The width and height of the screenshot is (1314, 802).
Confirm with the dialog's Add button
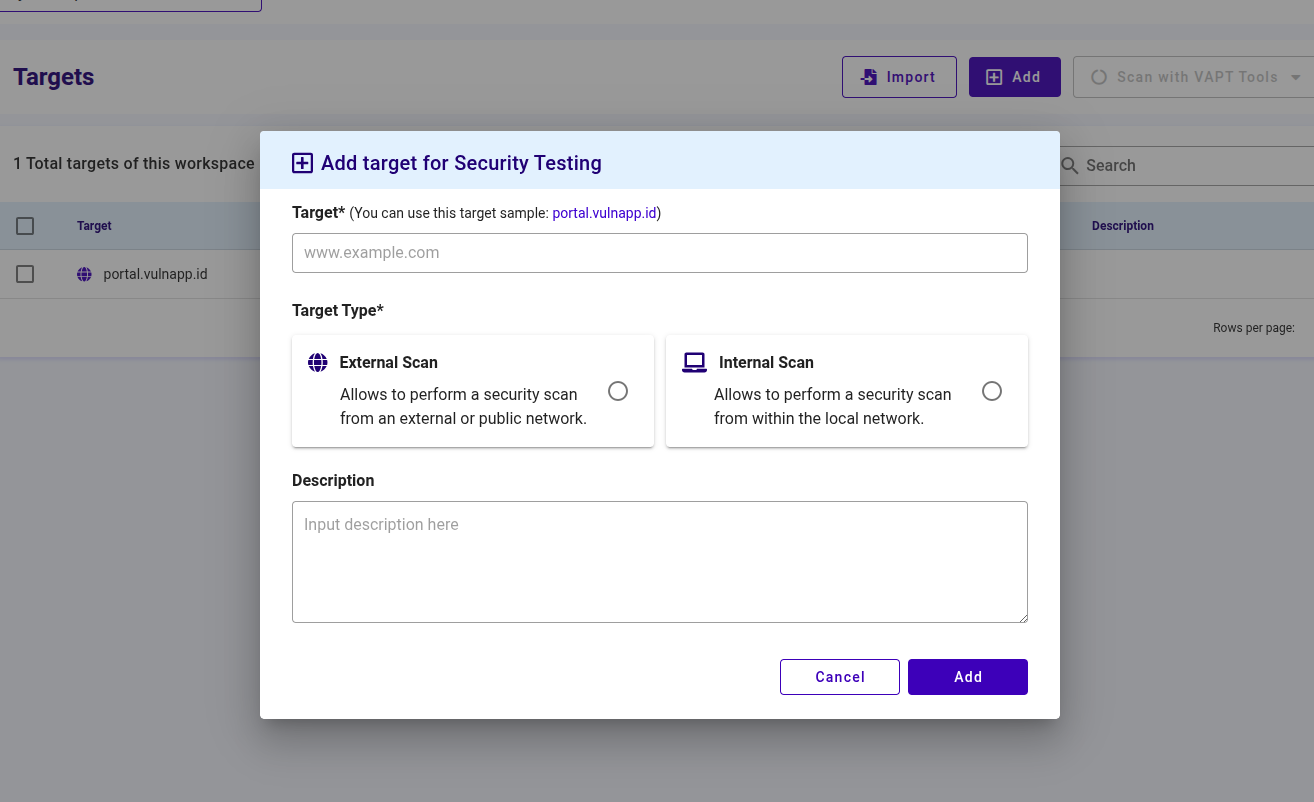(967, 677)
